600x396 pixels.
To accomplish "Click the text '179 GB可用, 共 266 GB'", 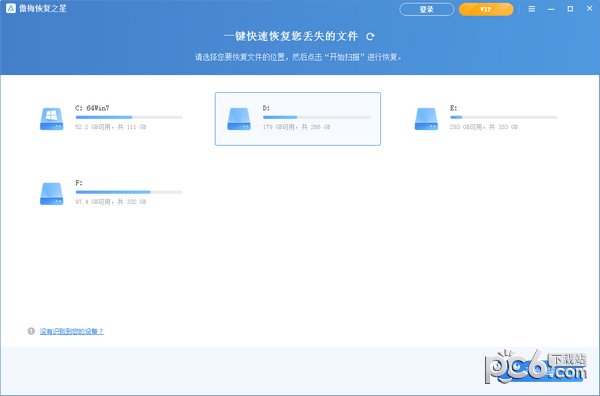I will (297, 127).
